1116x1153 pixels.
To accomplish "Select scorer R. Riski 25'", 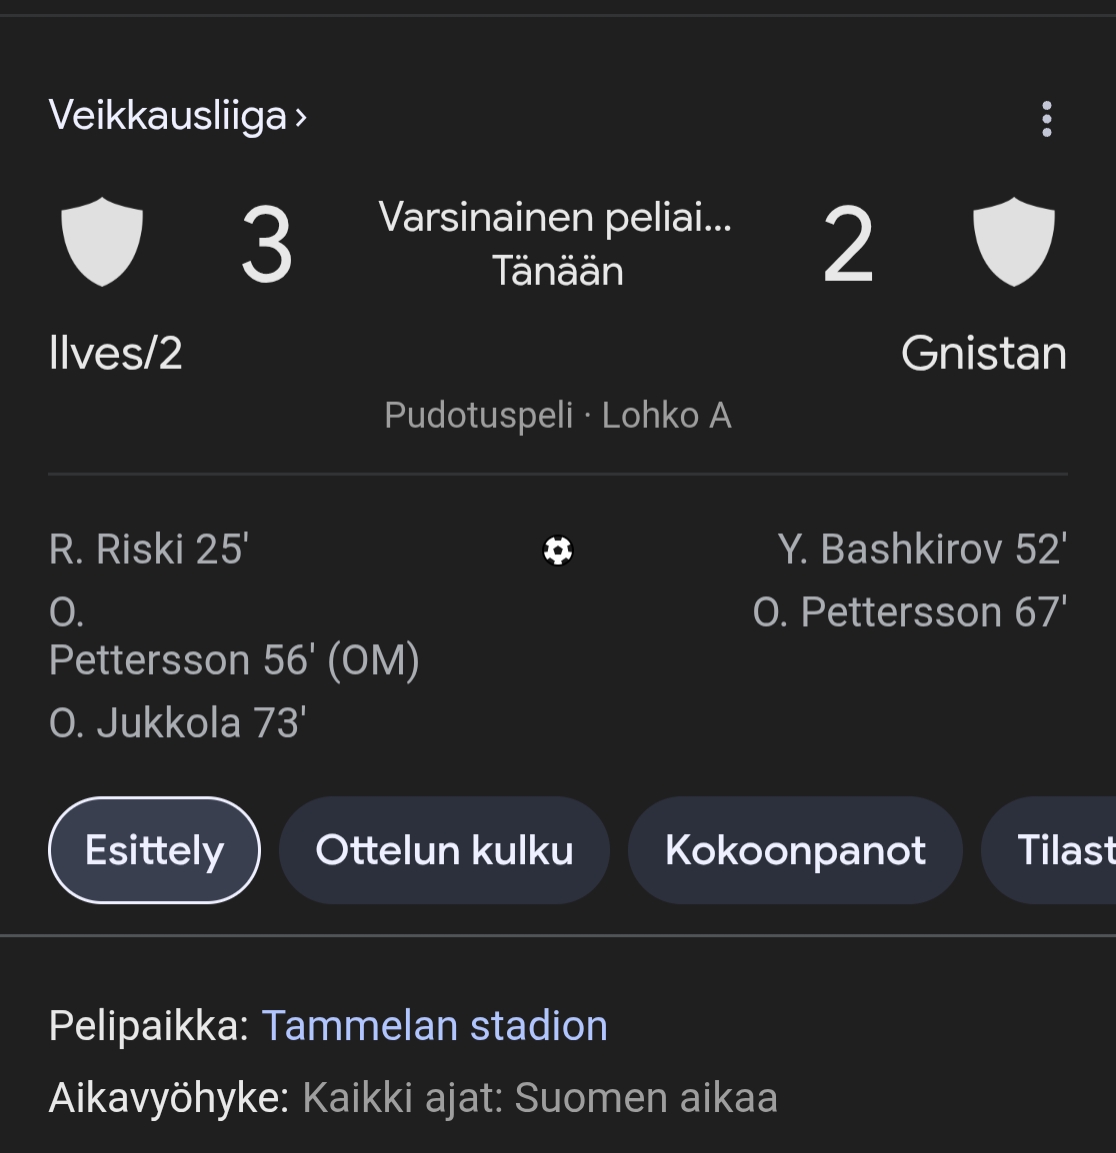I will [x=149, y=550].
